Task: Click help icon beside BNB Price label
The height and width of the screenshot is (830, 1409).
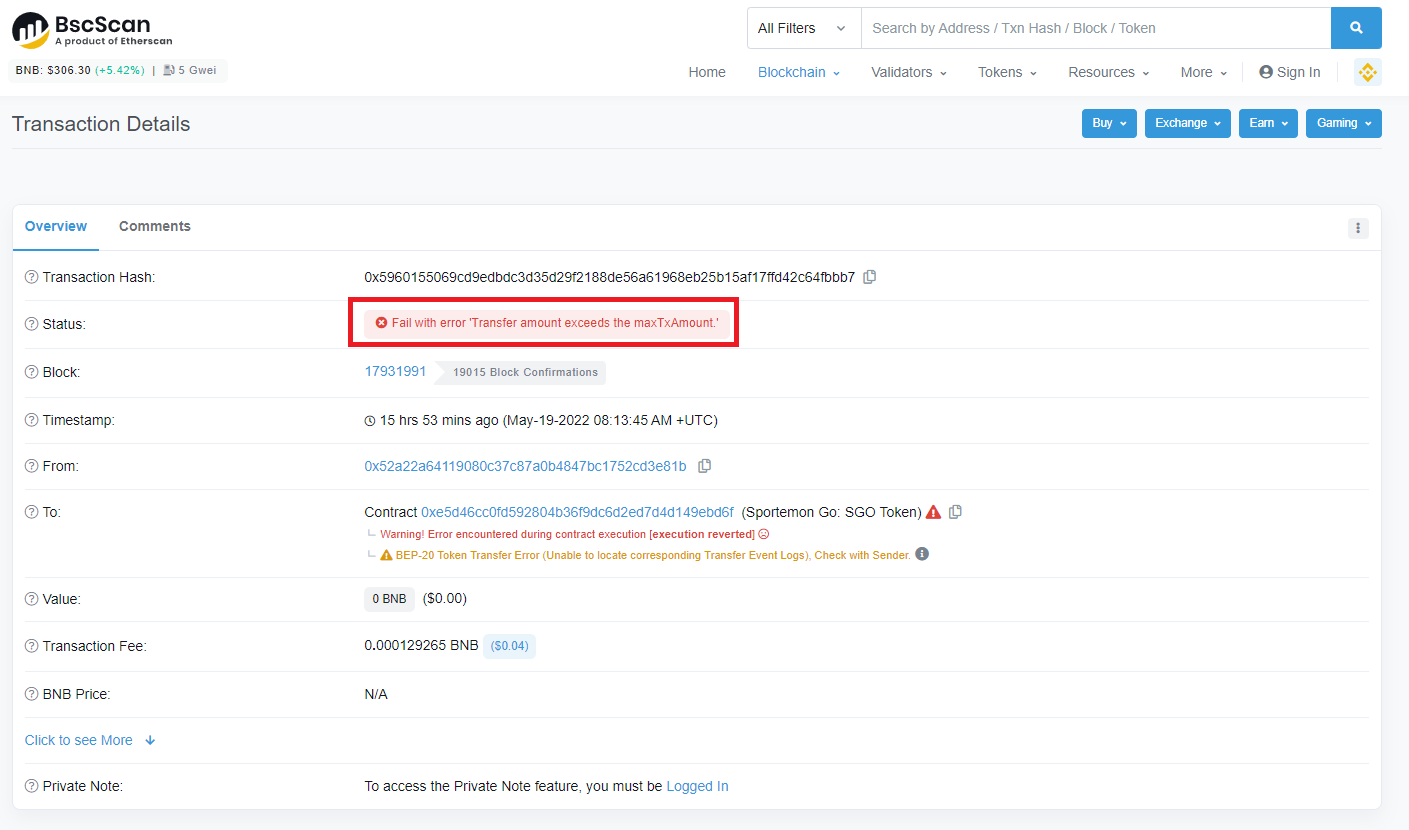Action: coord(31,694)
